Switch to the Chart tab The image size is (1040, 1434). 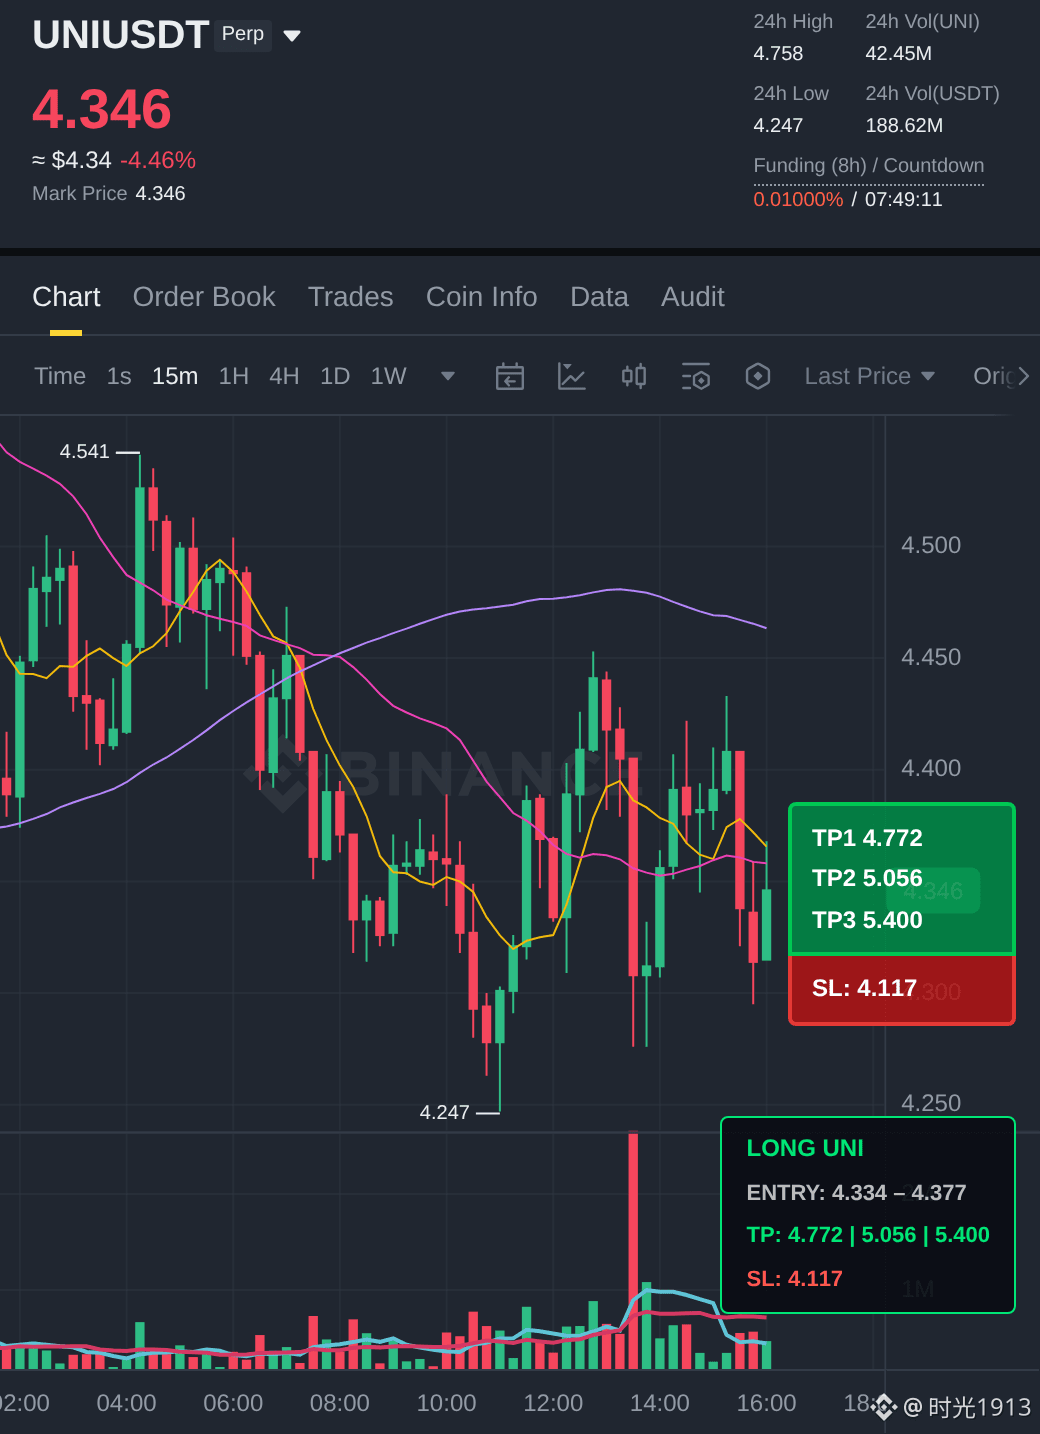click(66, 297)
